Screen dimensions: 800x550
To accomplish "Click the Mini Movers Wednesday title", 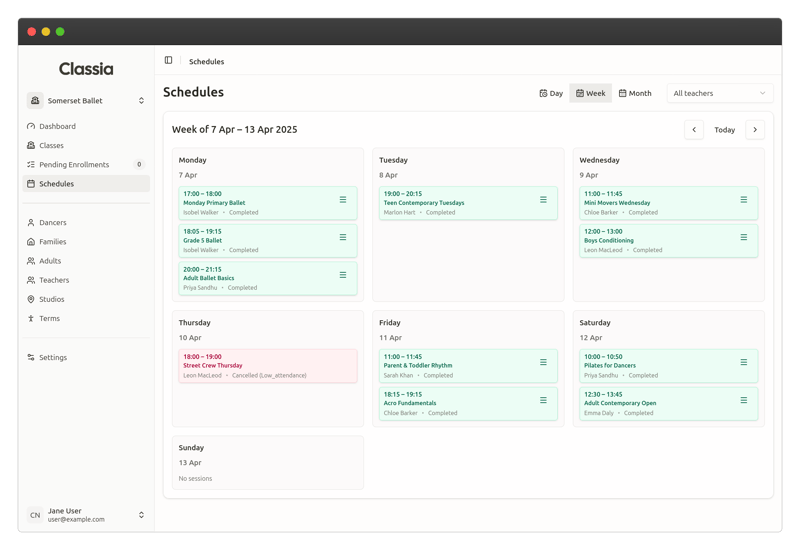I will (617, 203).
